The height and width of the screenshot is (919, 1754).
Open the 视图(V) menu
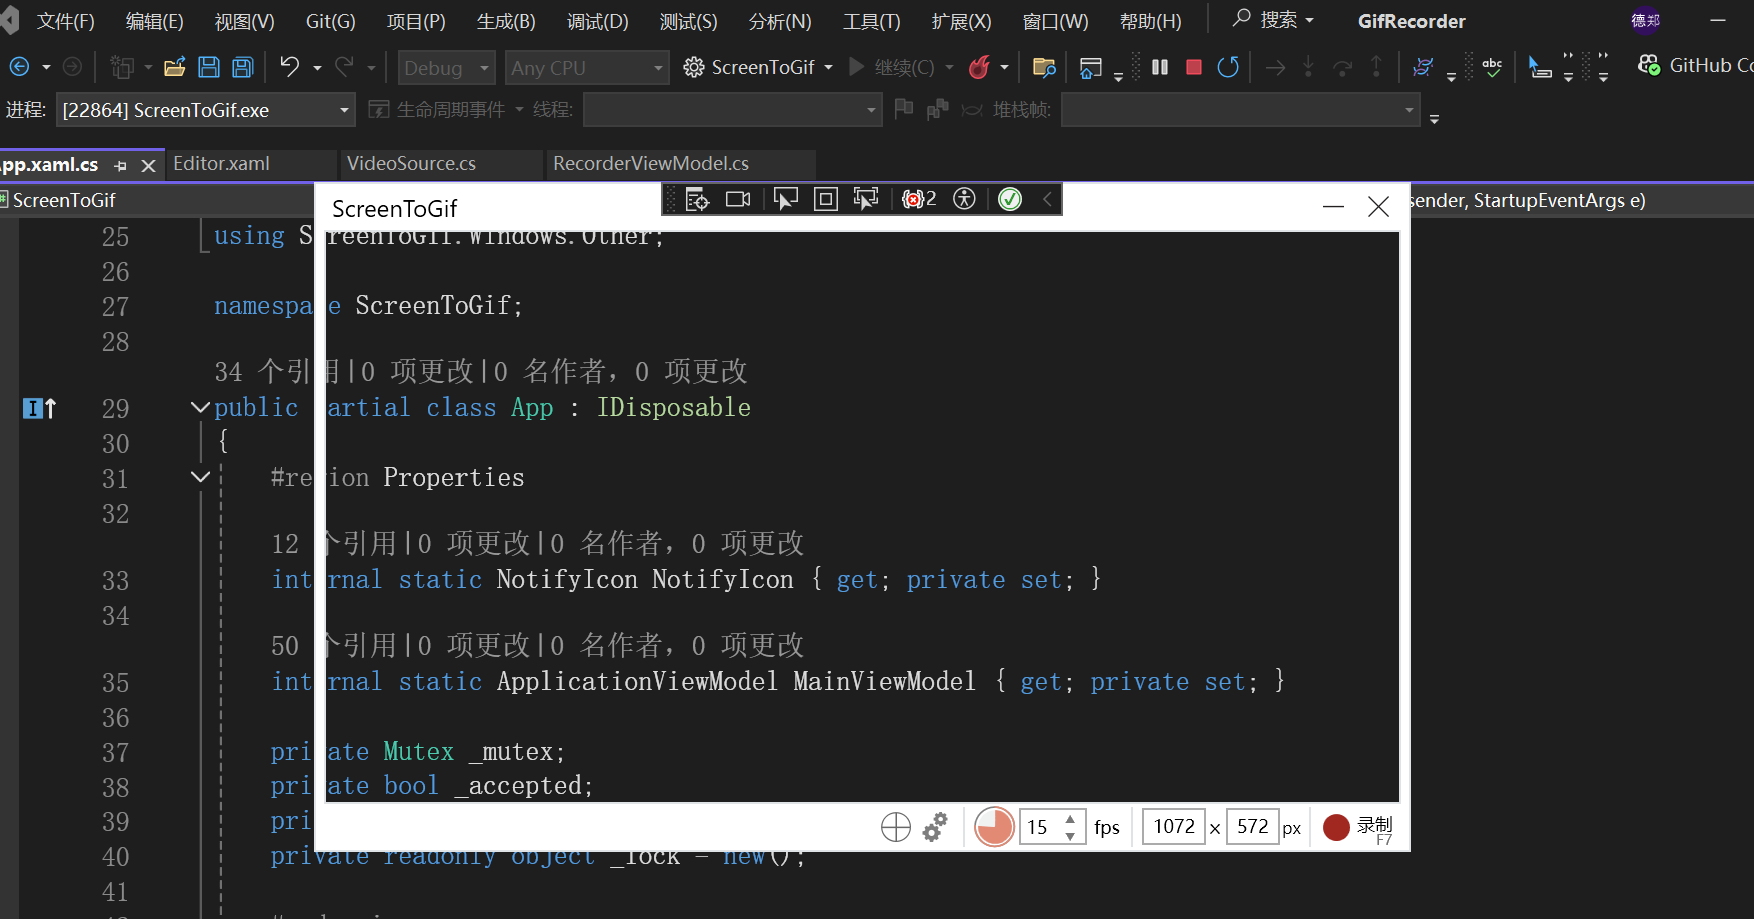(x=244, y=21)
